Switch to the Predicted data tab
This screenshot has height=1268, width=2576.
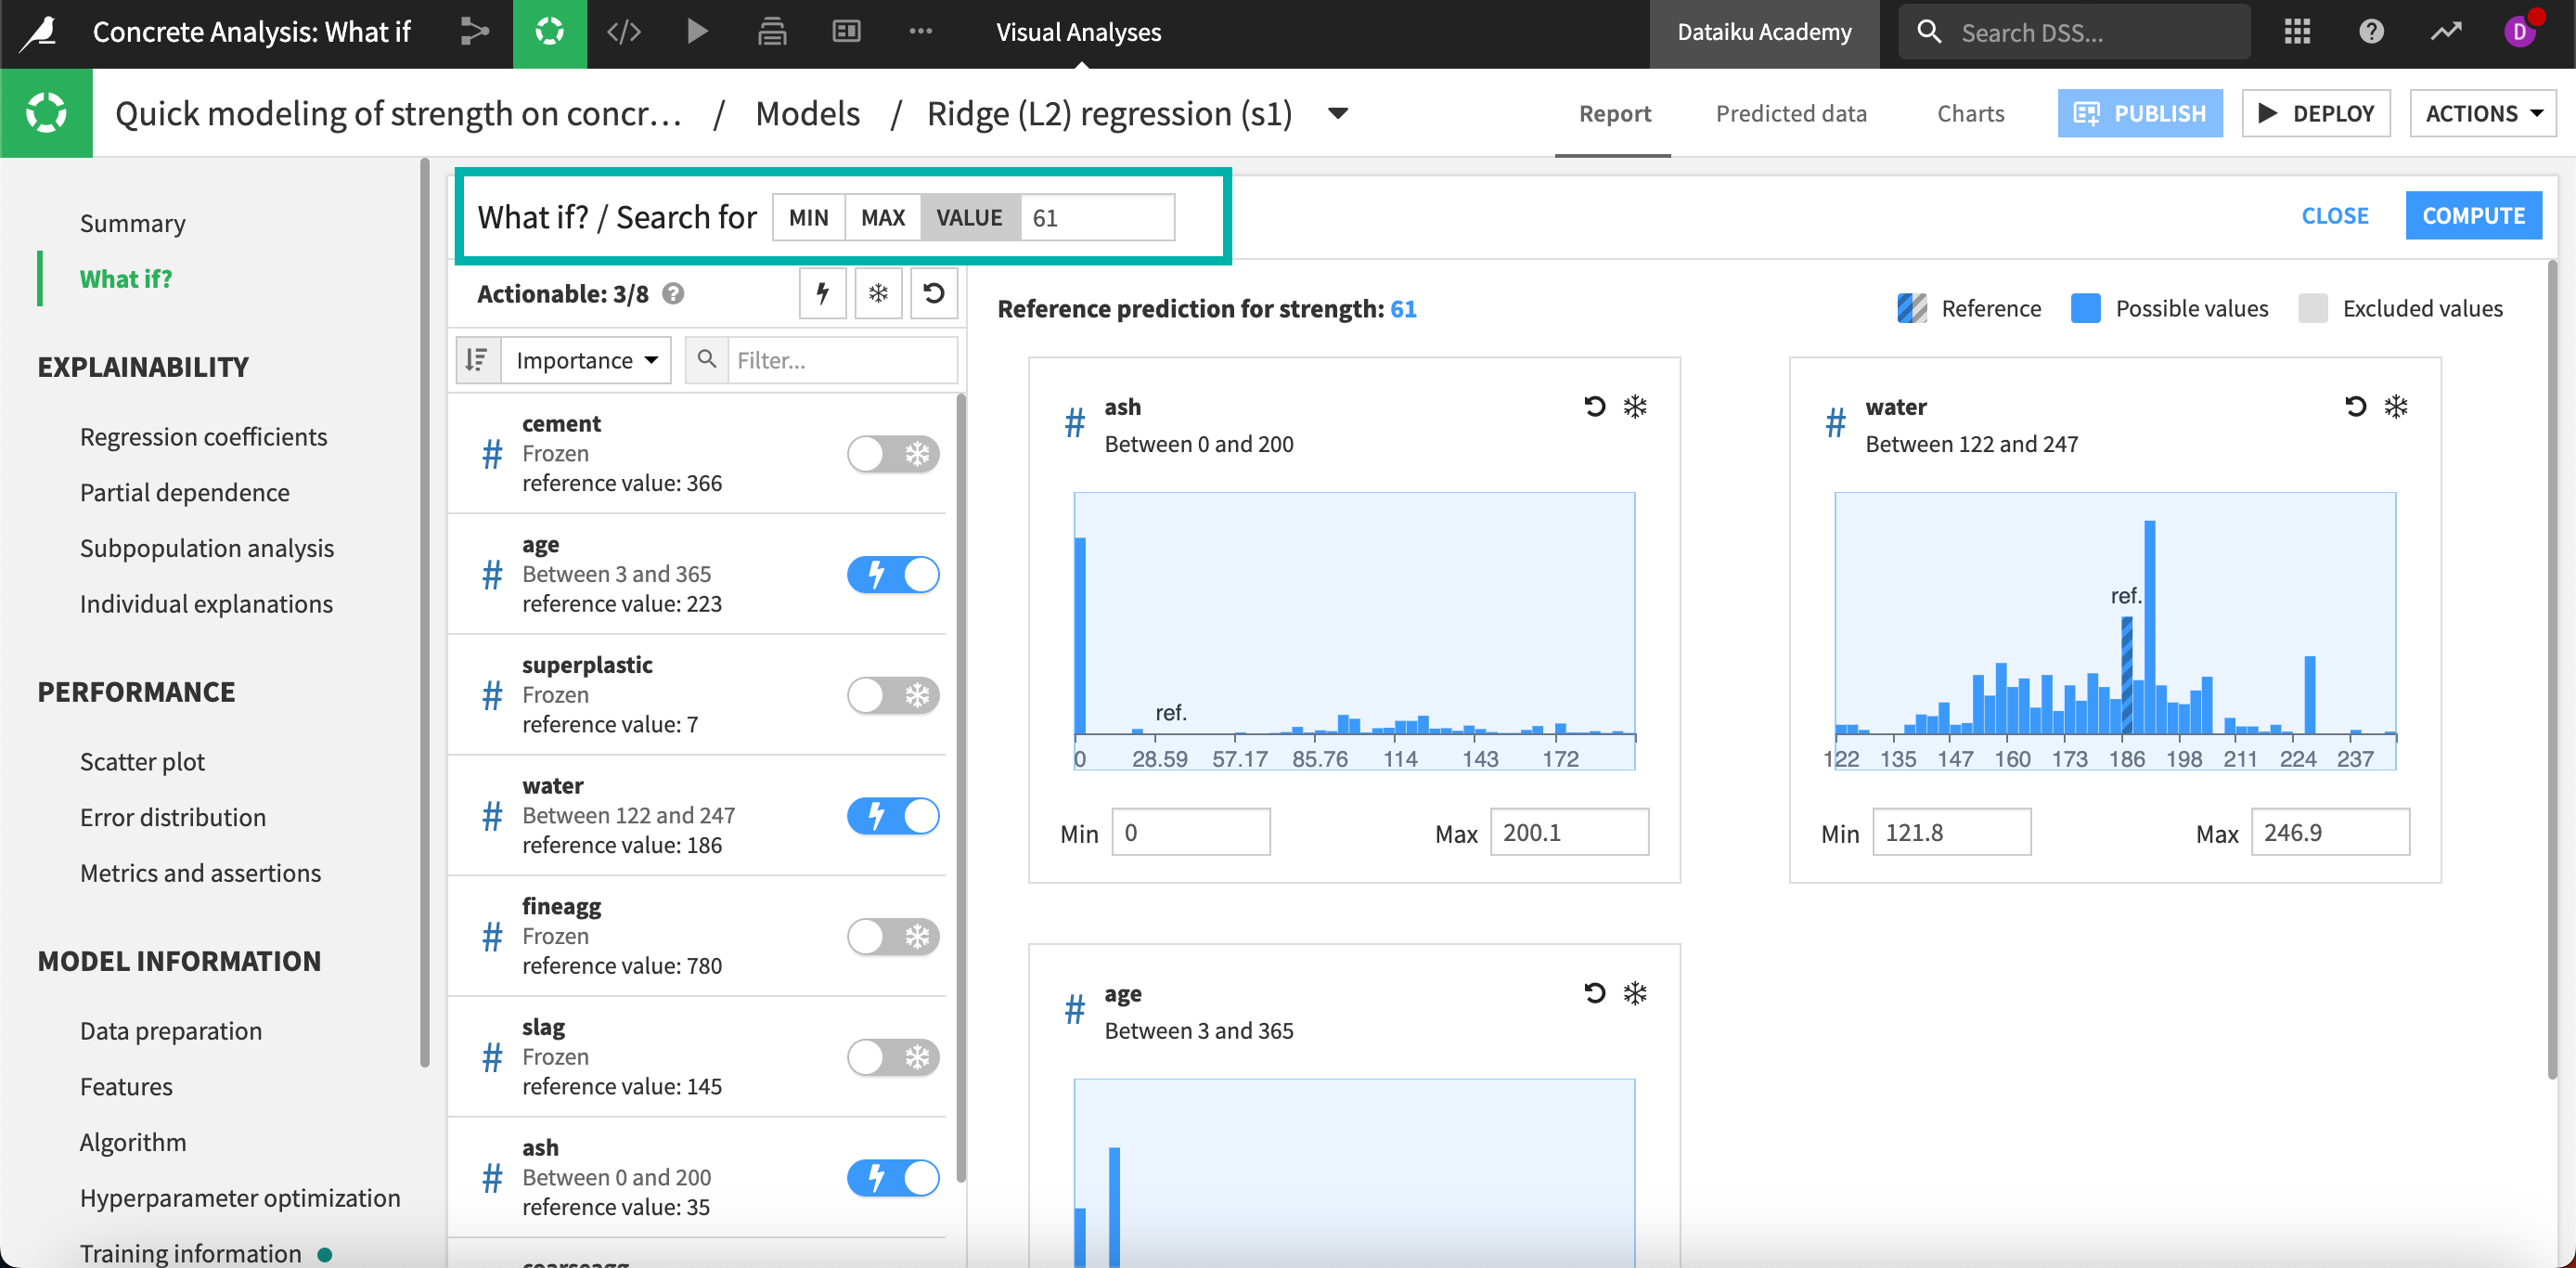[1790, 113]
